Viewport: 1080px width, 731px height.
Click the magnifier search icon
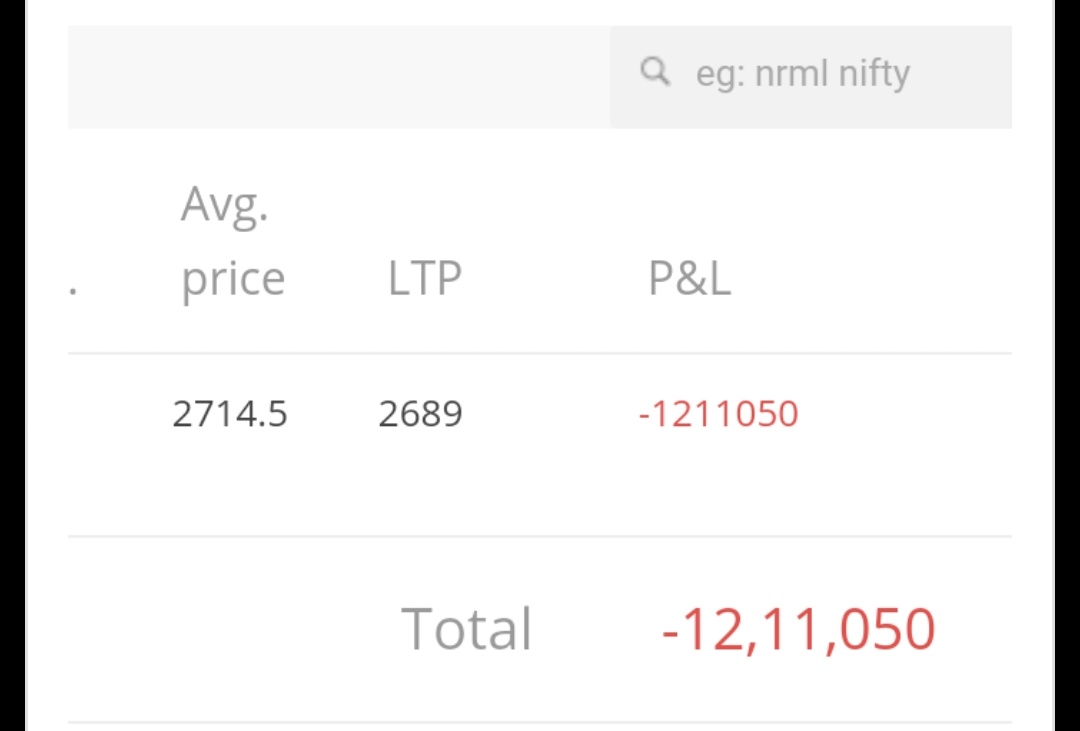coord(655,72)
